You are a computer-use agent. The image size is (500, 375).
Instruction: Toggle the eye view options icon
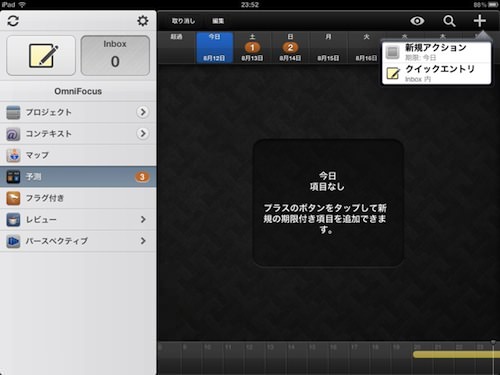pos(417,21)
